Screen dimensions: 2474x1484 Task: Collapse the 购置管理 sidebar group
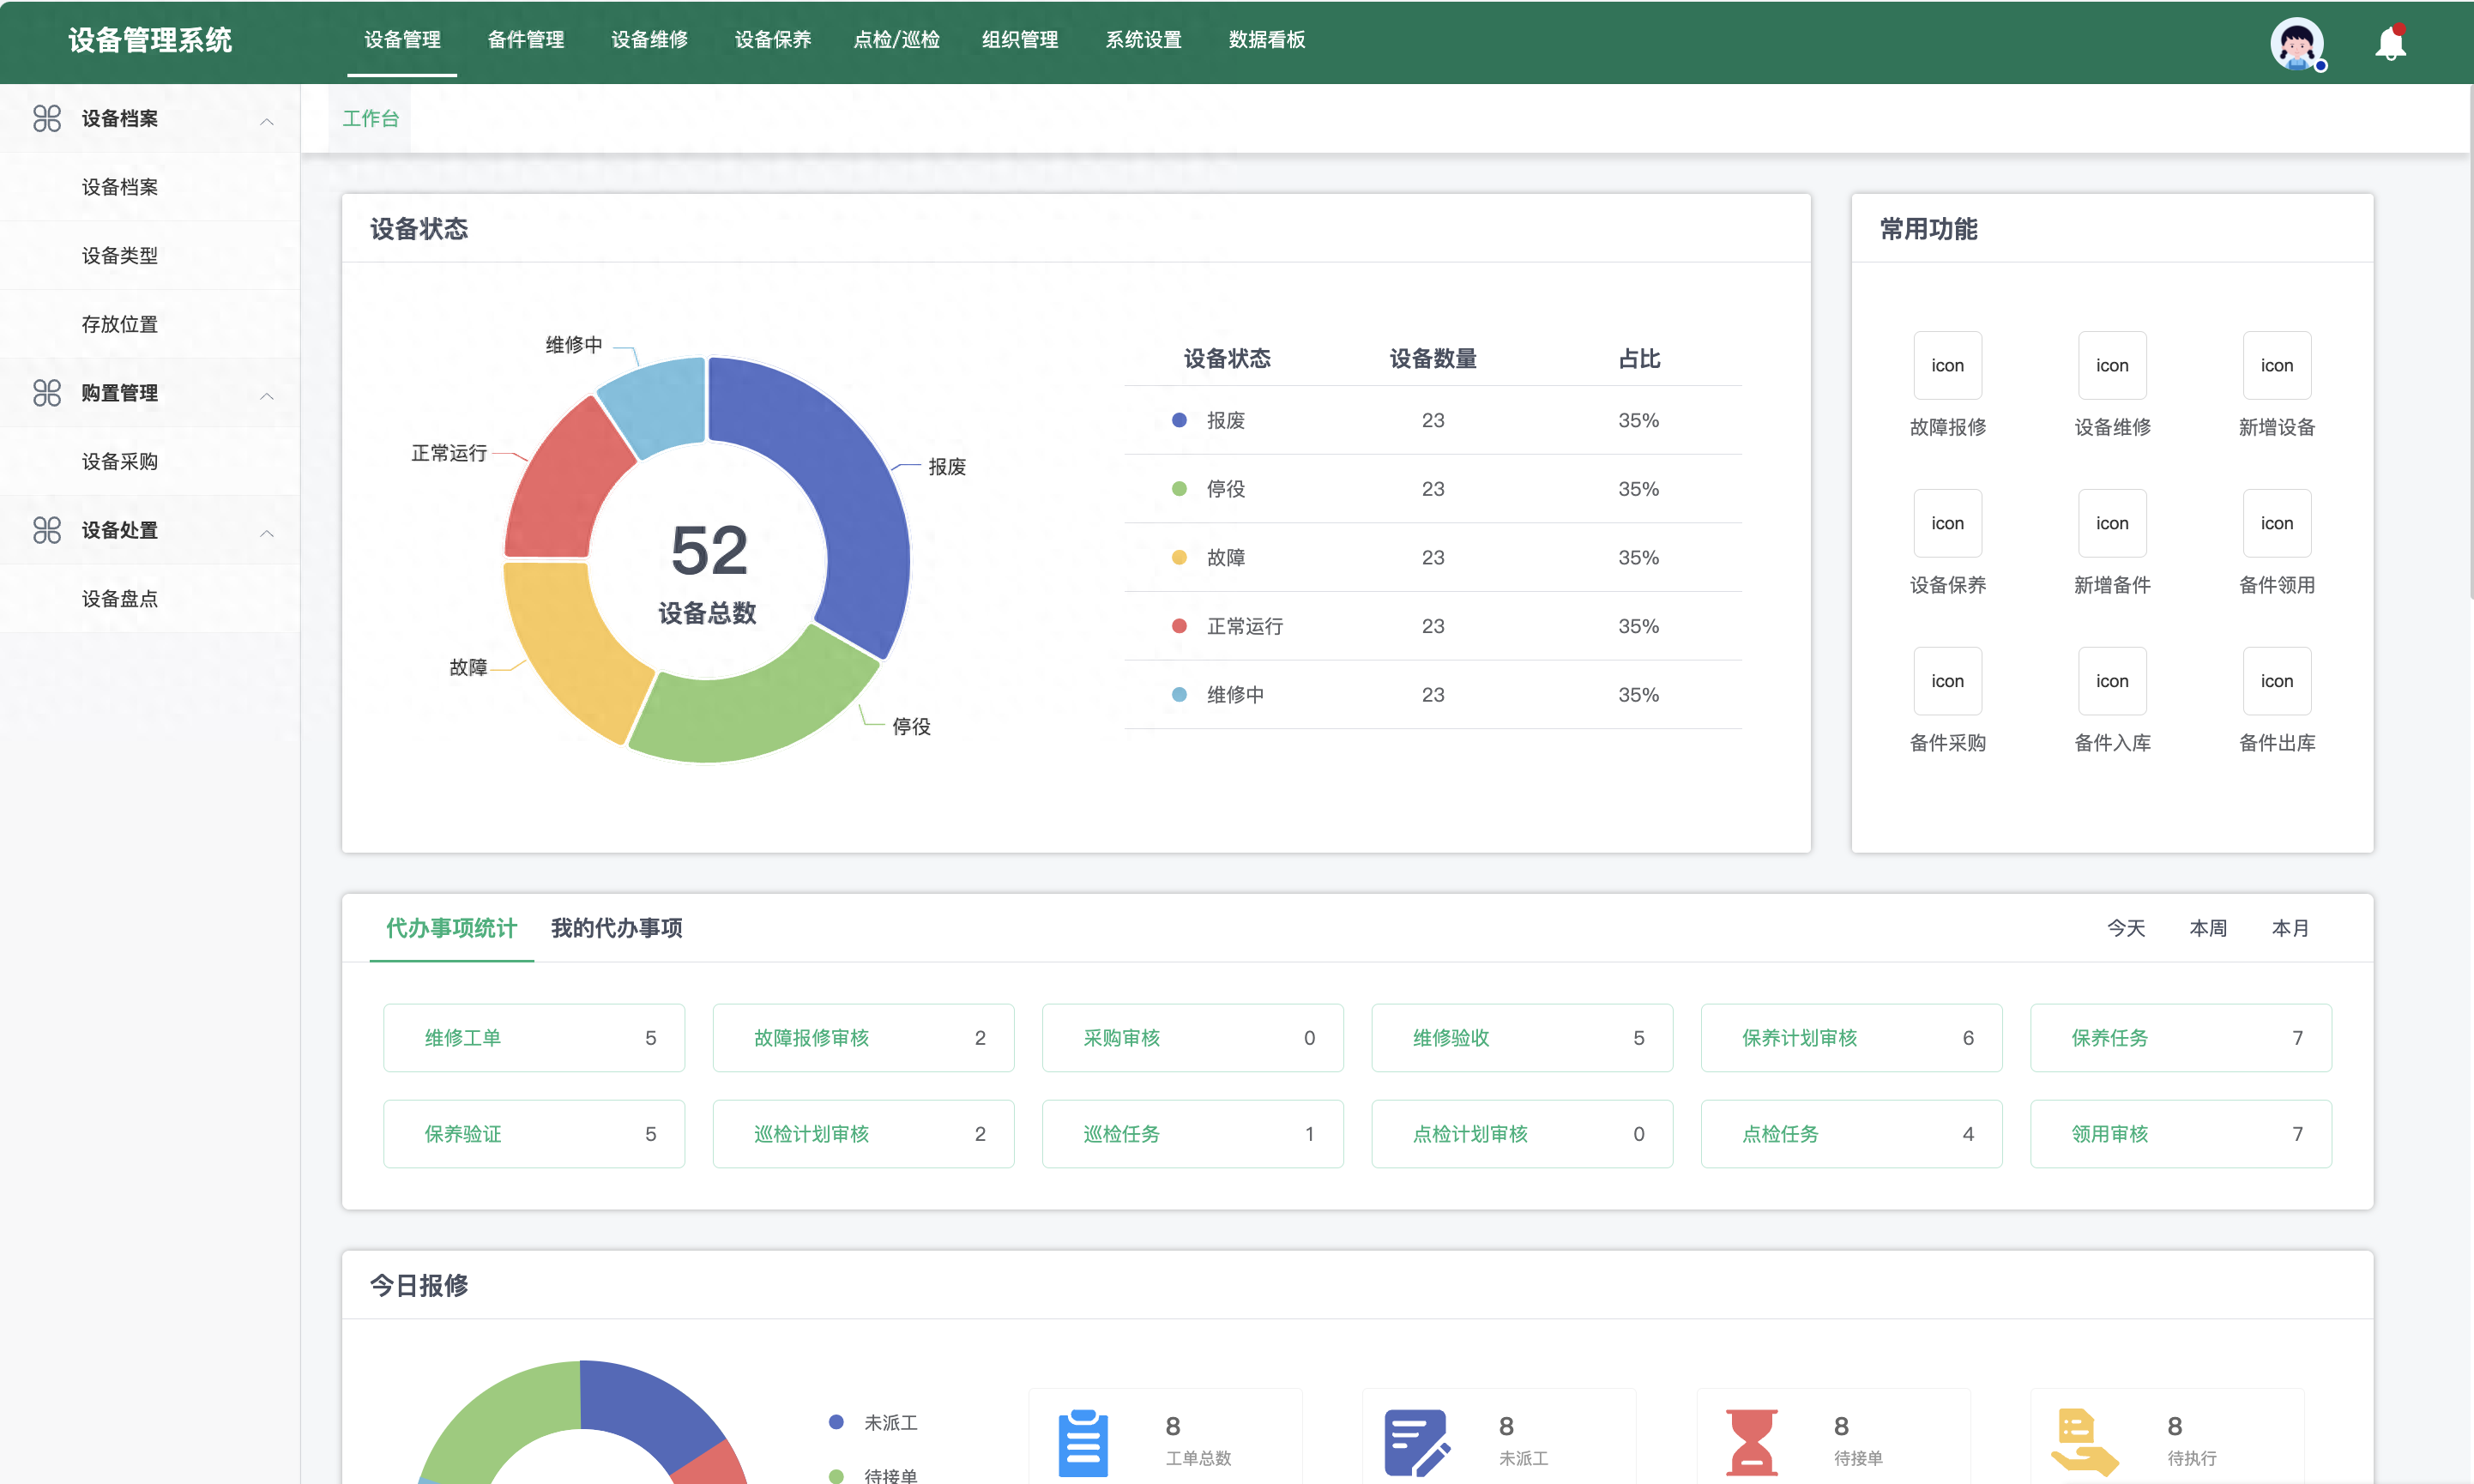(x=266, y=395)
